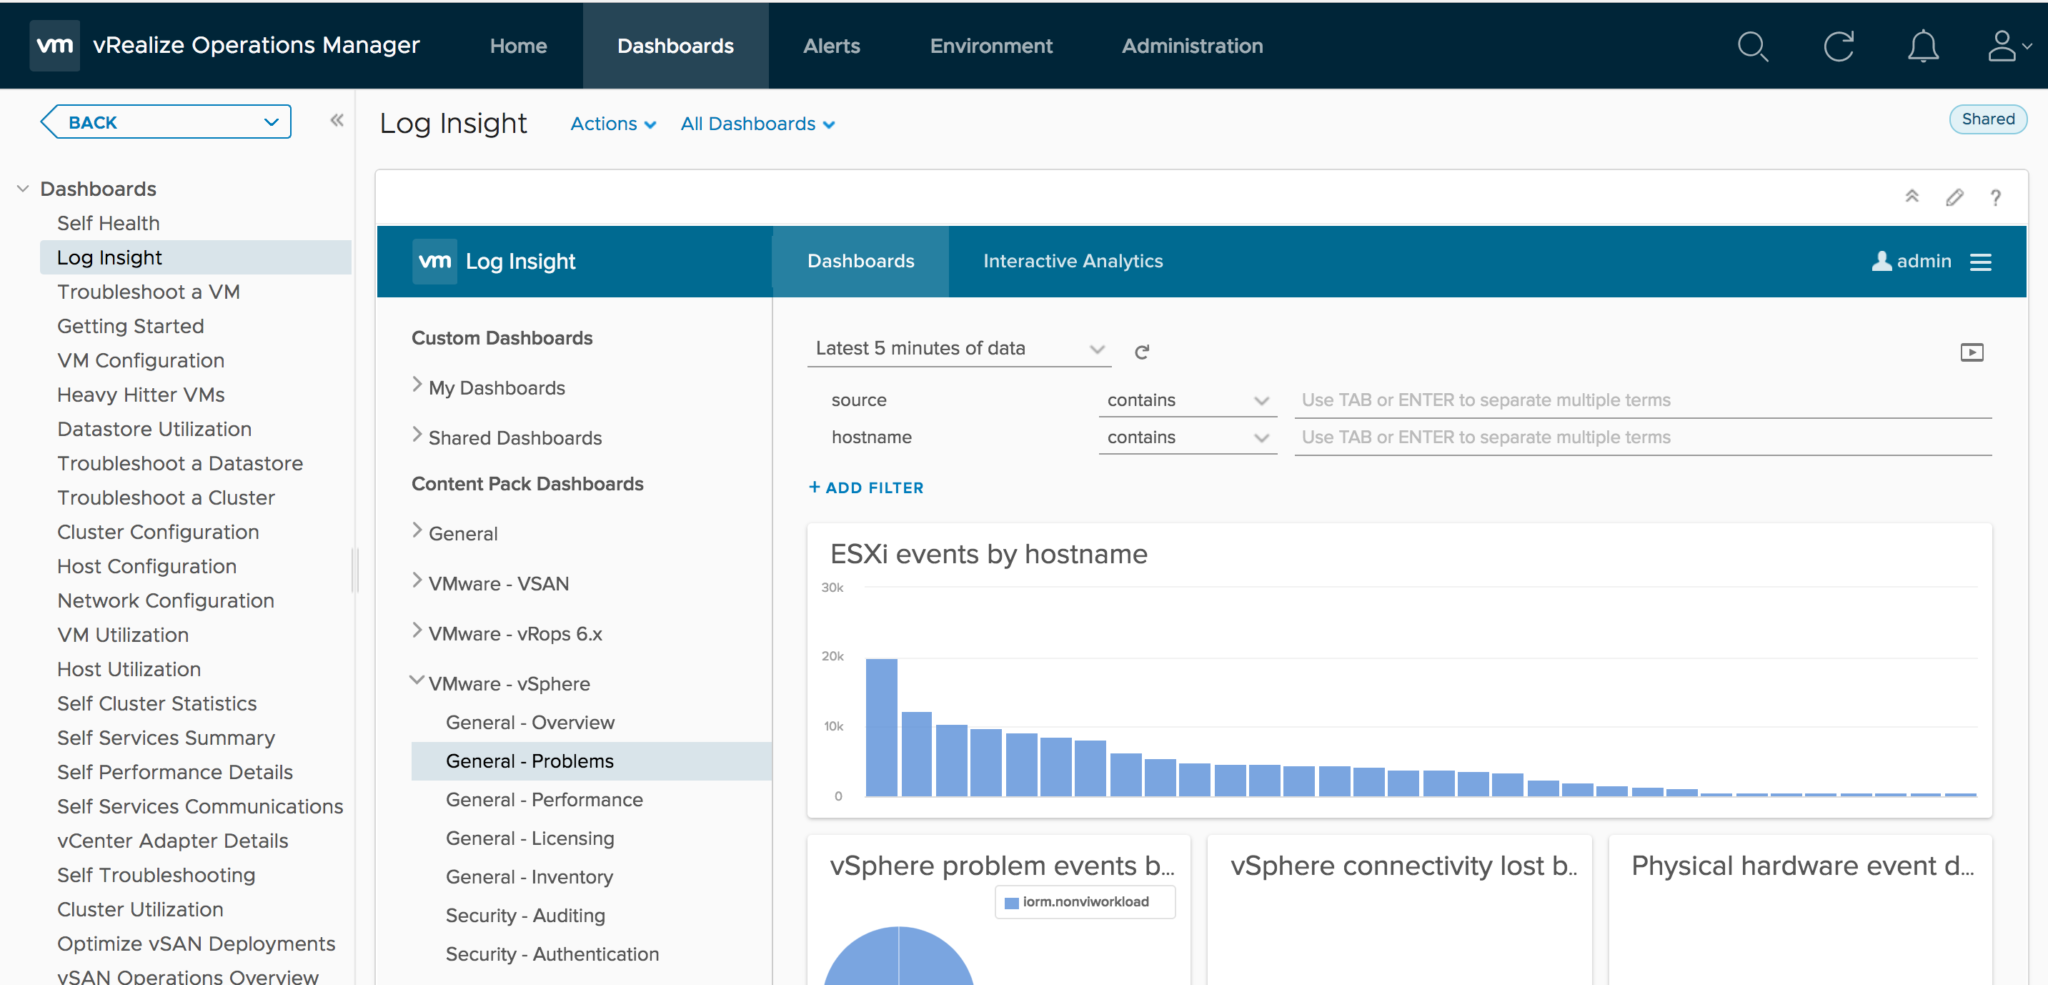Click the admin user icon in Log Insight
Viewport: 2048px width, 985px height.
point(1881,261)
